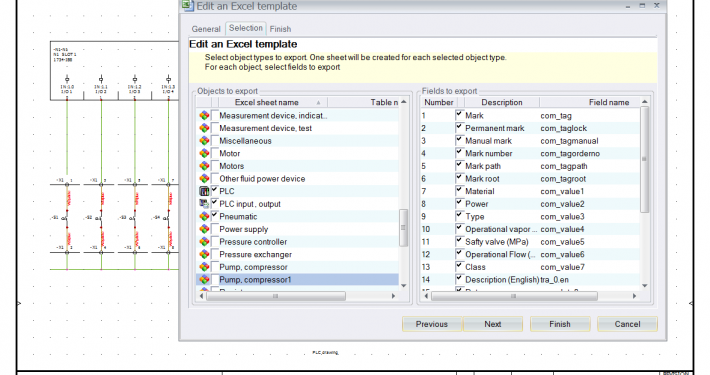Click the Miscellaneous row icon
Viewport: 710px width, 375px height.
pos(204,141)
